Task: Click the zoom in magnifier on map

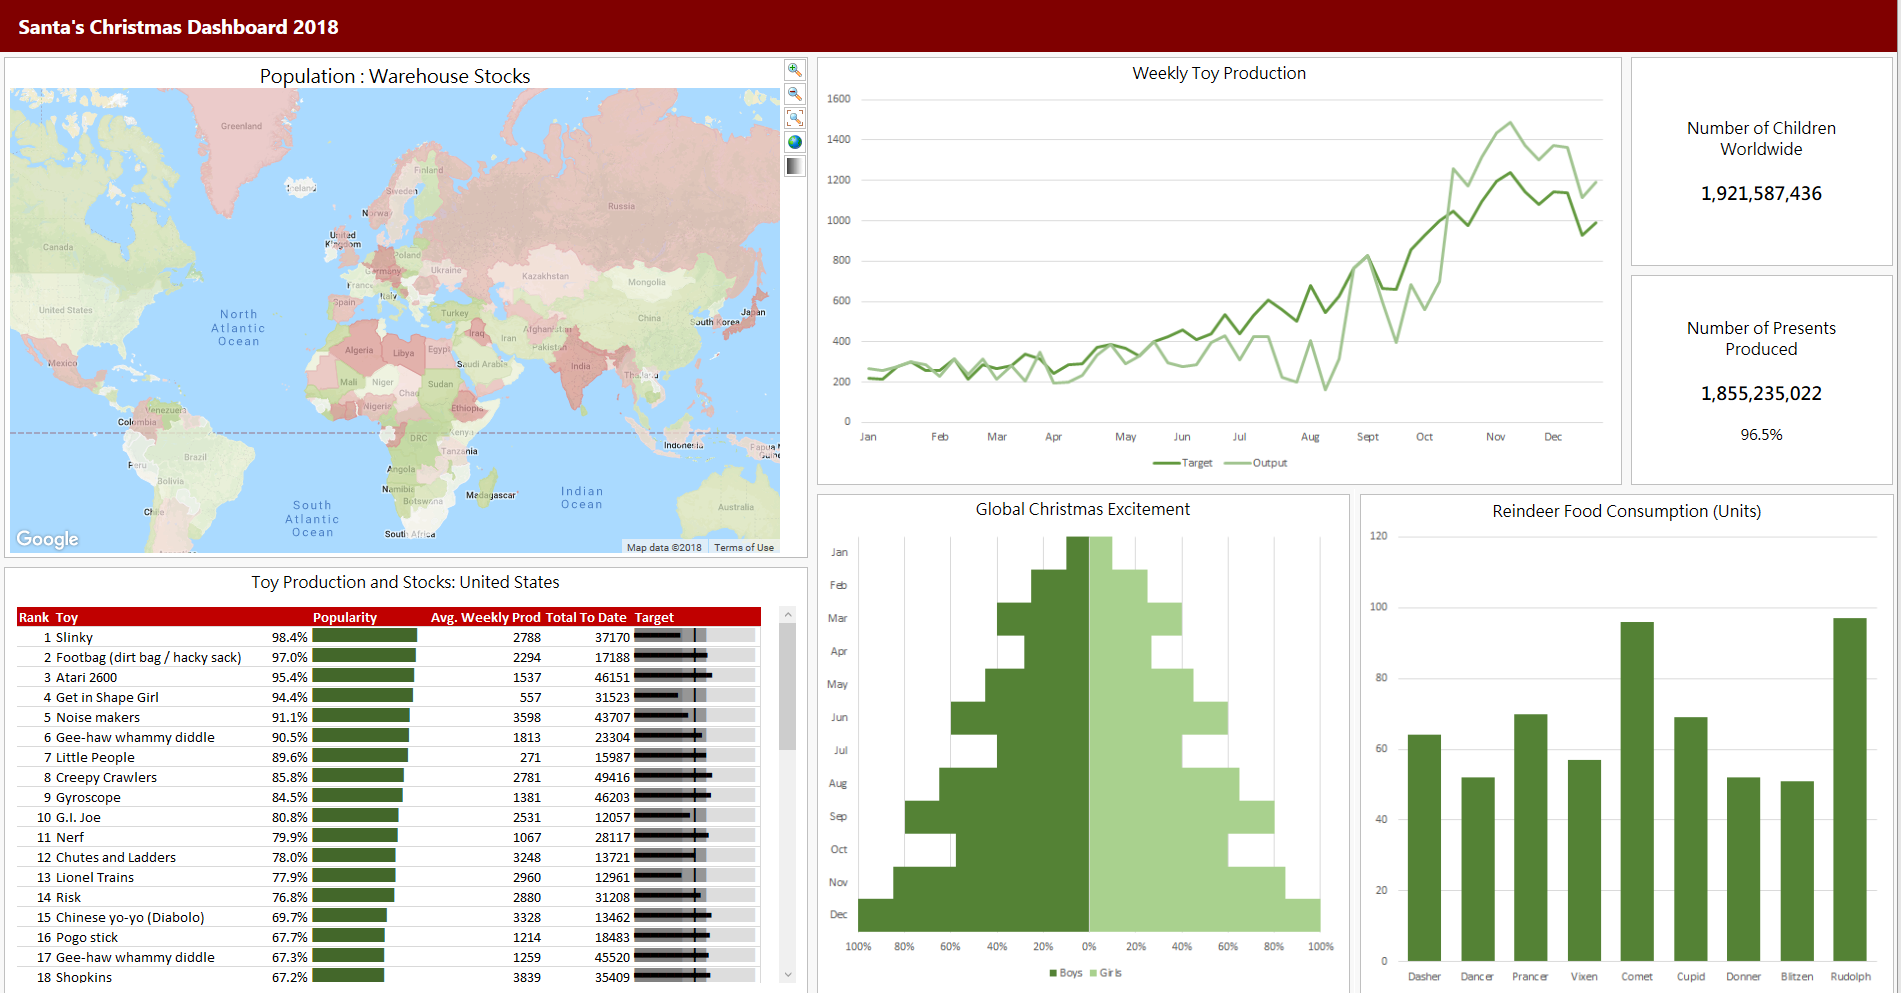Action: pos(794,70)
